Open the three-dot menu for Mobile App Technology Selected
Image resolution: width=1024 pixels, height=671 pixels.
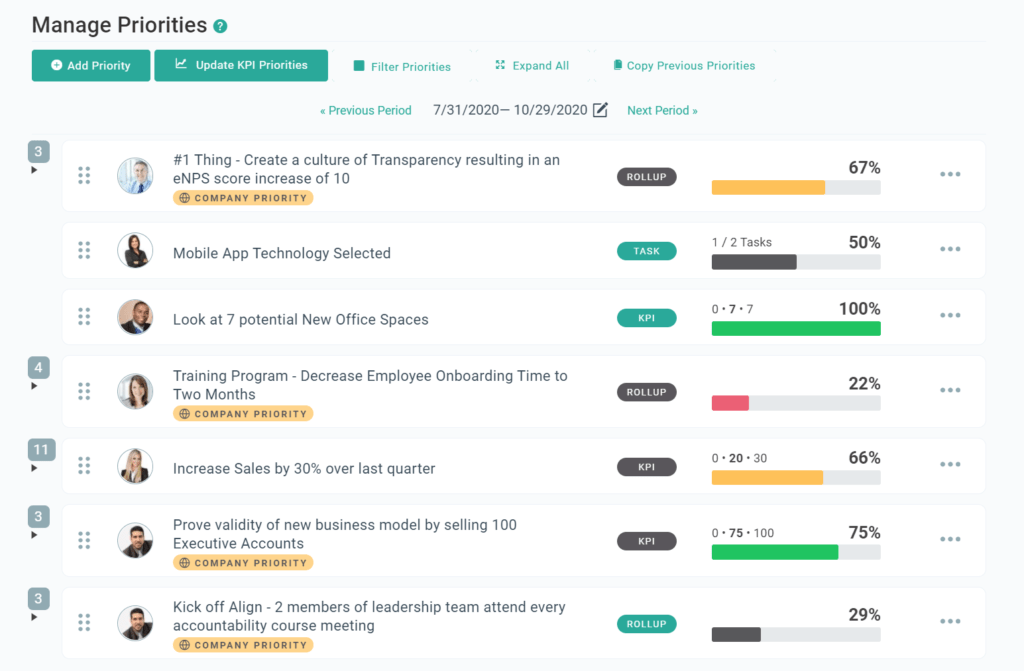point(949,250)
